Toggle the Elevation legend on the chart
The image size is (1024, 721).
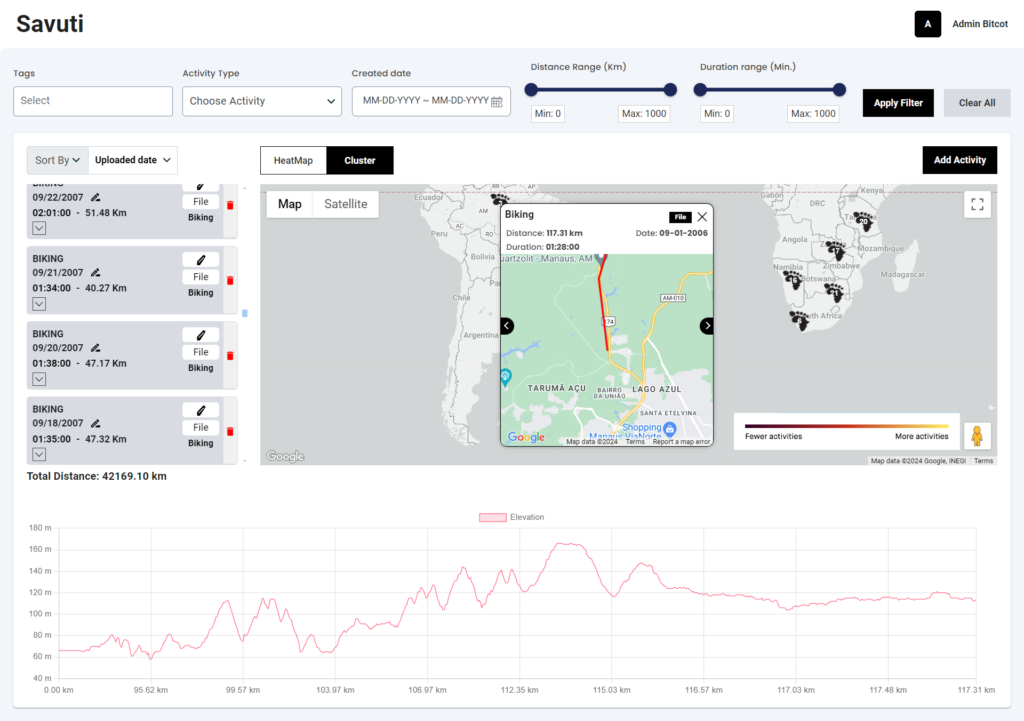point(511,517)
